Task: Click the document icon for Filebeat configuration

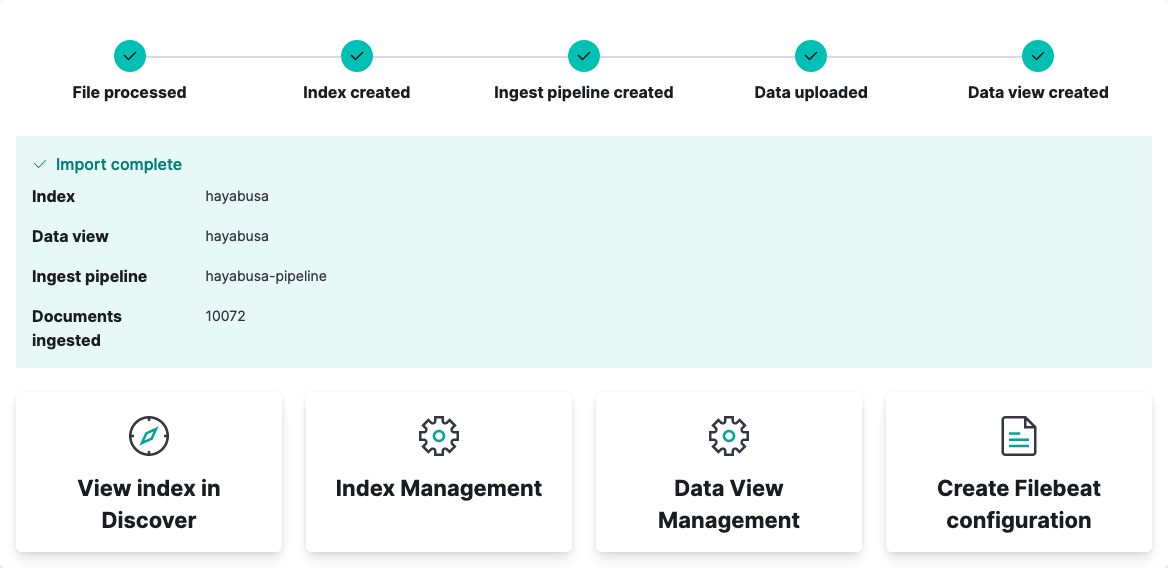Action: (x=1018, y=436)
